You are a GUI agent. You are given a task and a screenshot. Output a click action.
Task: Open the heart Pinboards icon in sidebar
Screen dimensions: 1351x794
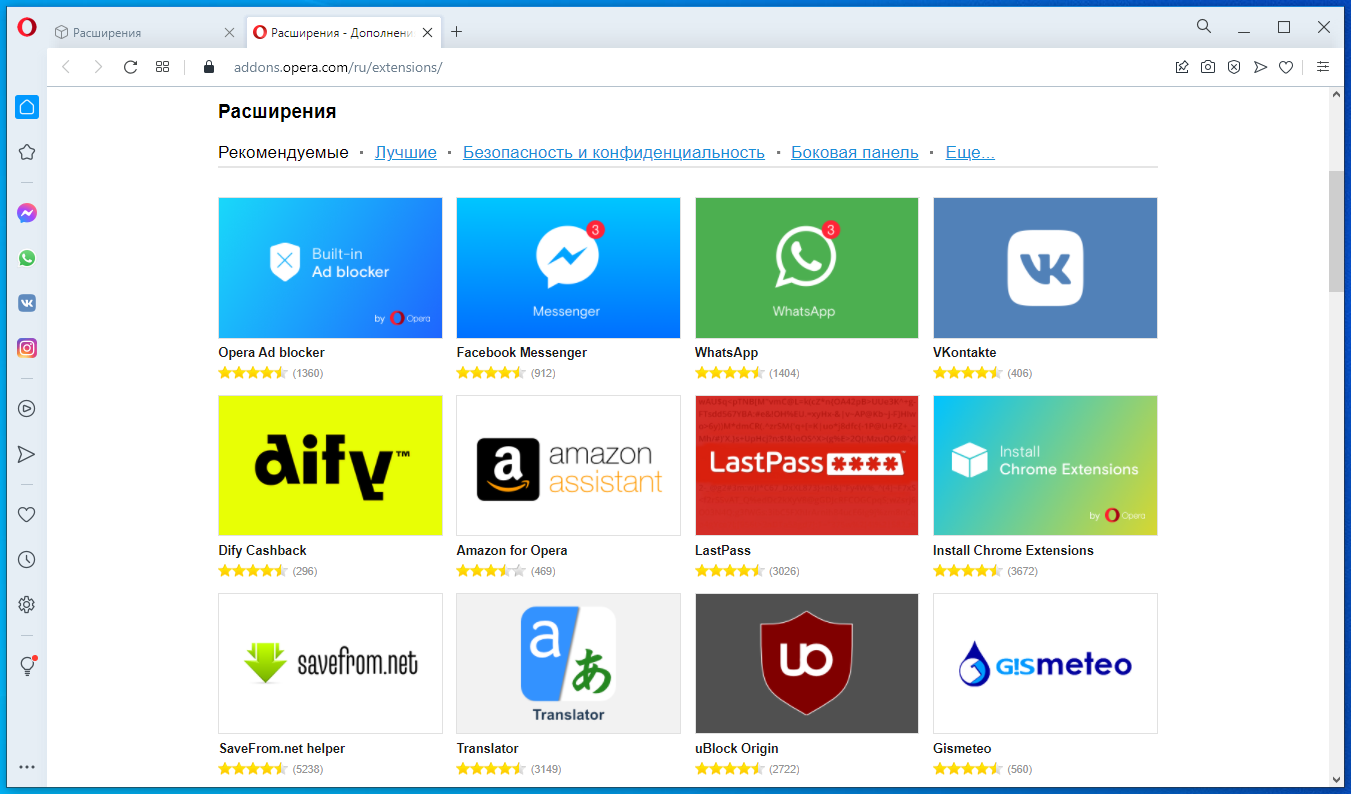(27, 514)
